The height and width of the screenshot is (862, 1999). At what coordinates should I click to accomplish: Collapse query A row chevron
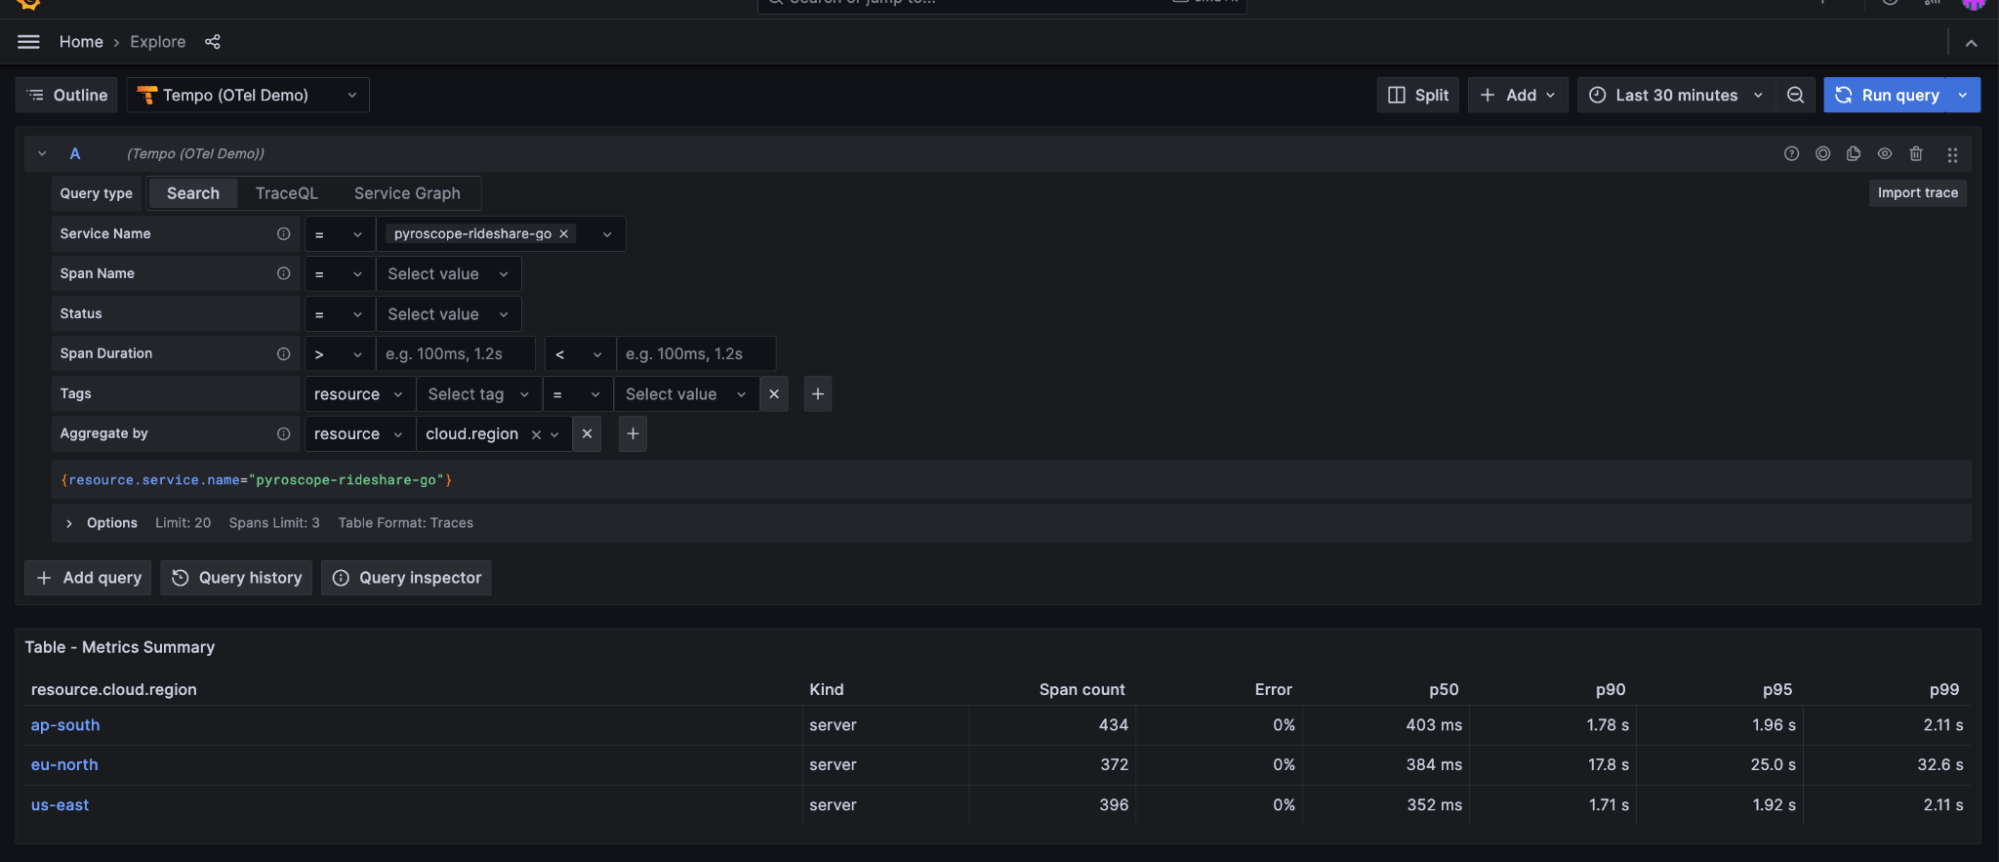(x=42, y=154)
